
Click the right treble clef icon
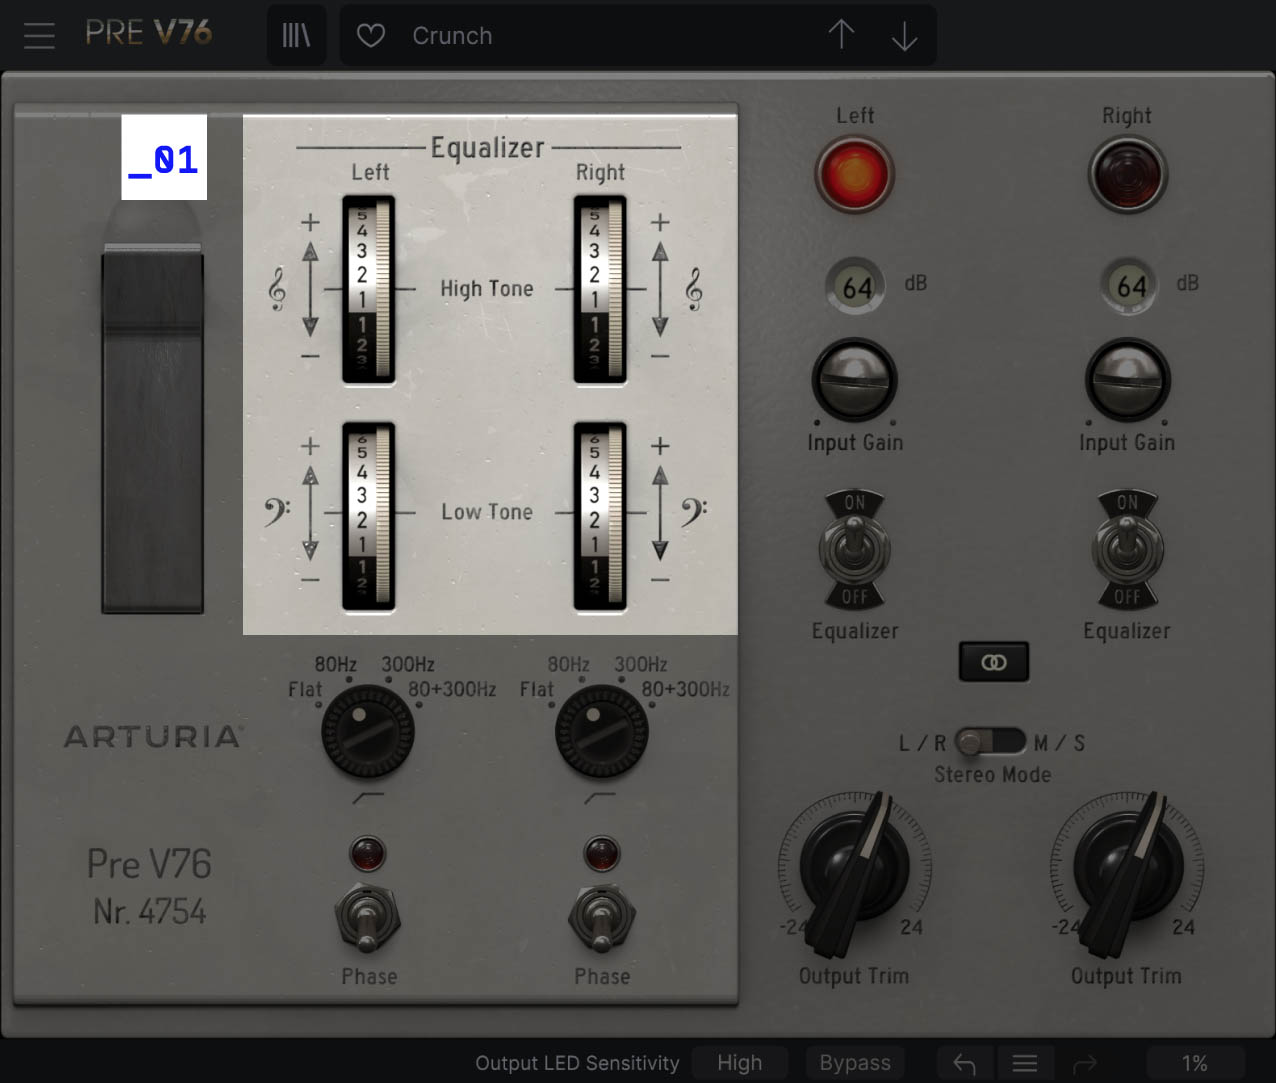[x=693, y=290]
